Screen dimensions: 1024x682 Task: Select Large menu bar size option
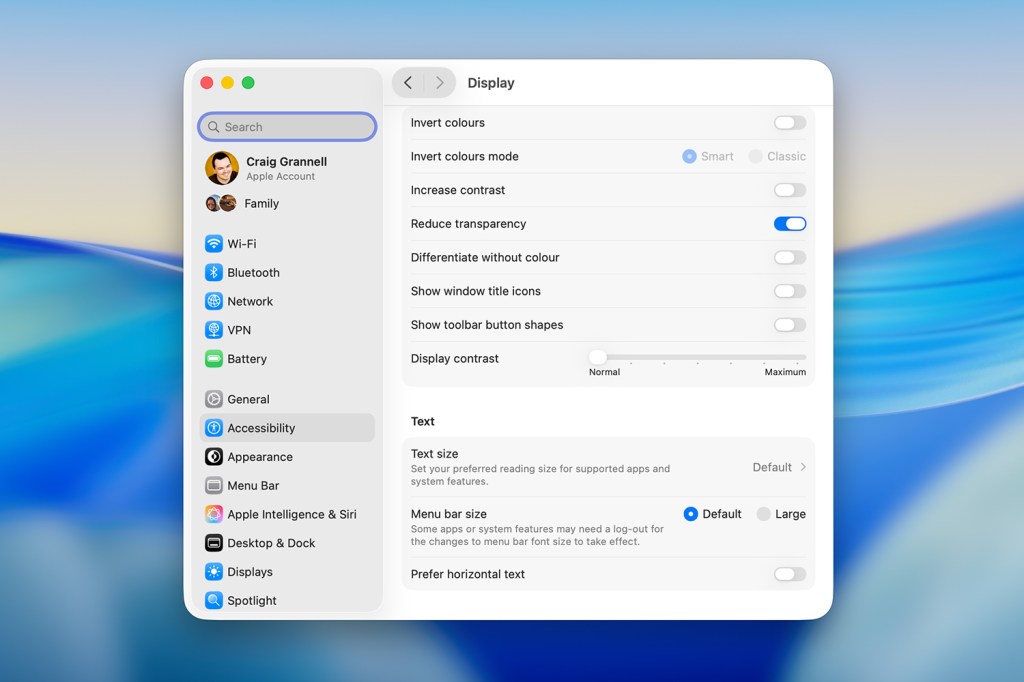[764, 514]
